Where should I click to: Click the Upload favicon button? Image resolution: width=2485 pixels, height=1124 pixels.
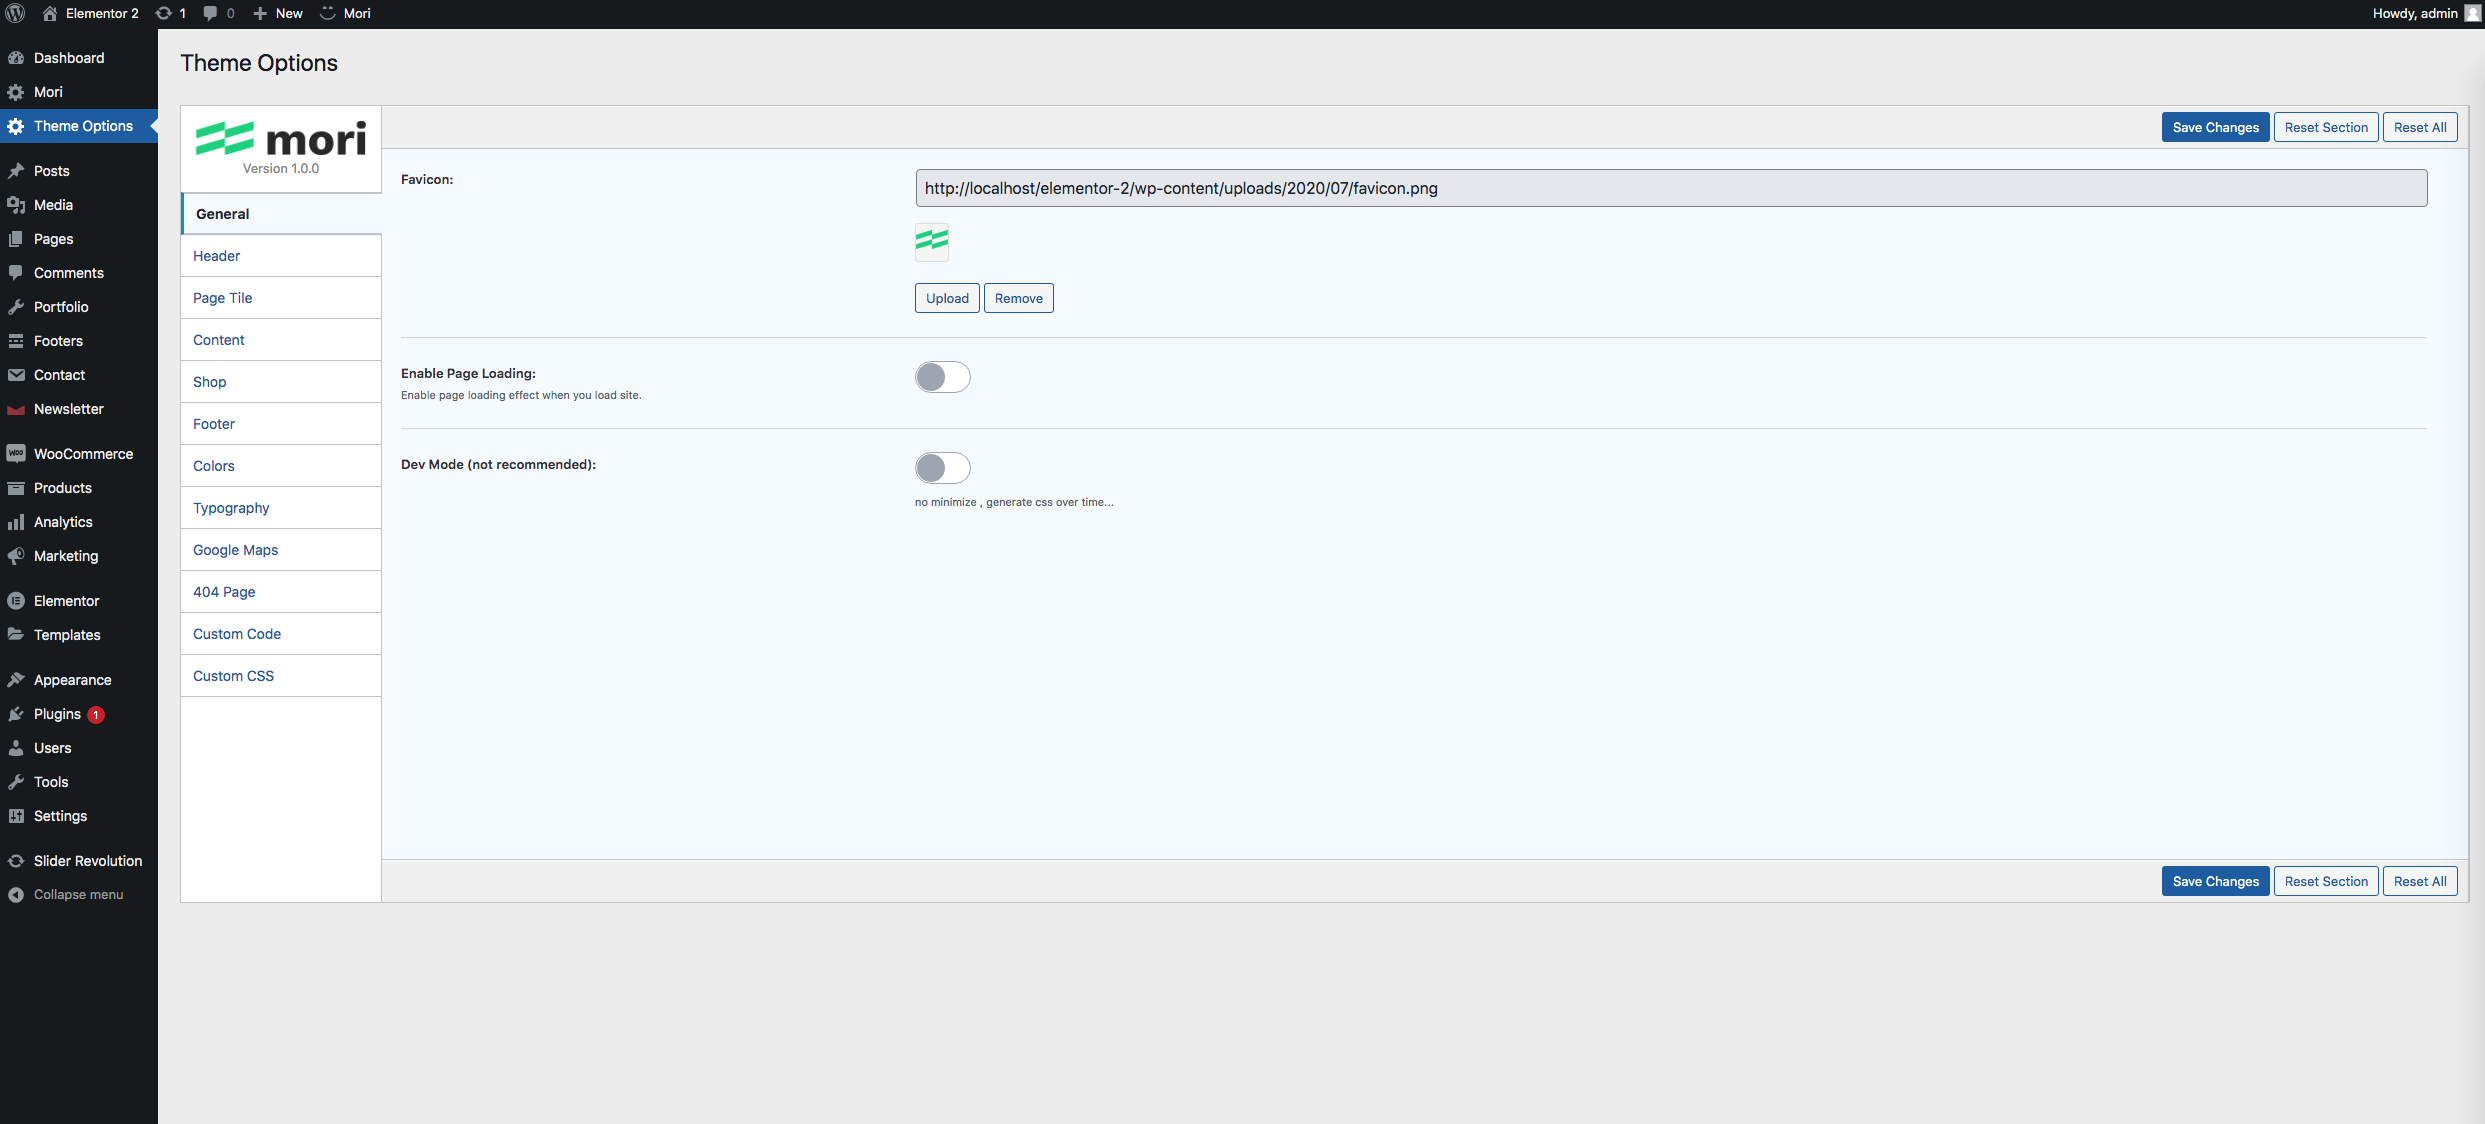pyautogui.click(x=946, y=298)
